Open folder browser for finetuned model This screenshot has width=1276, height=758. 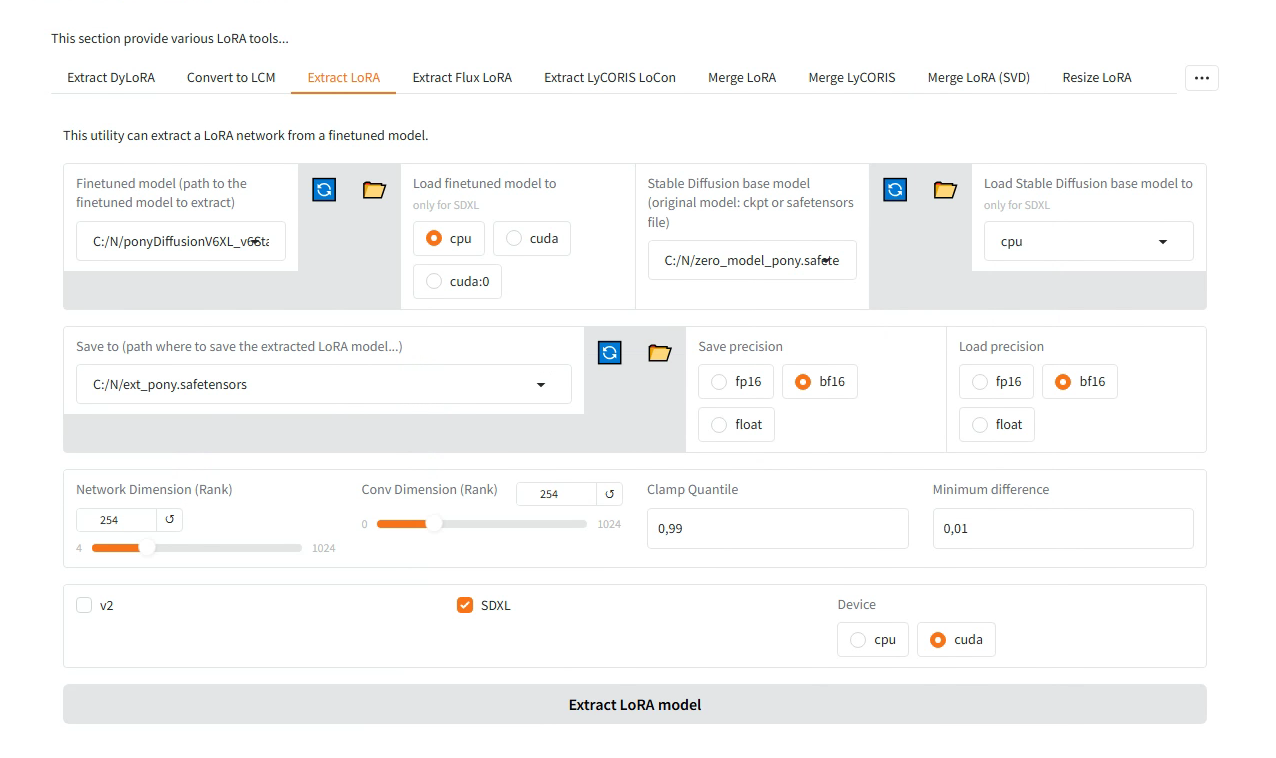point(374,190)
